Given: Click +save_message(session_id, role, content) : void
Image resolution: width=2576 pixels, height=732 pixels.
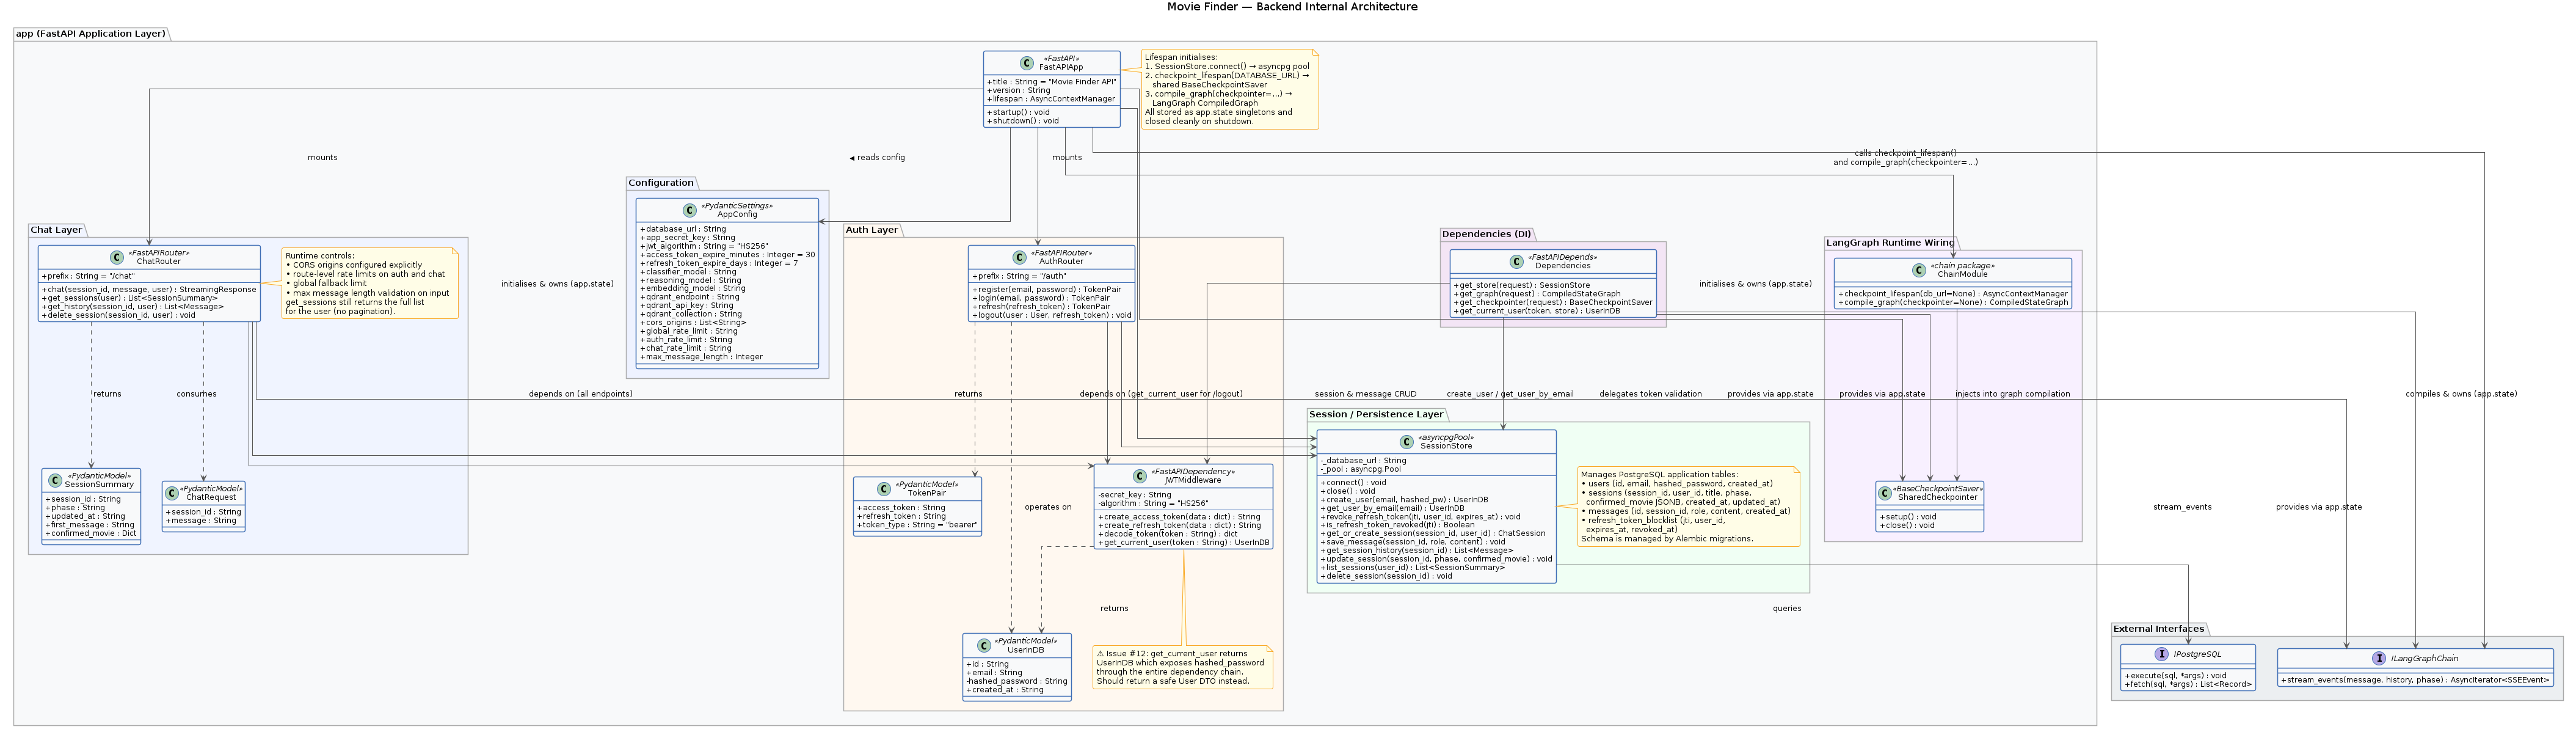Looking at the screenshot, I should 1413,542.
